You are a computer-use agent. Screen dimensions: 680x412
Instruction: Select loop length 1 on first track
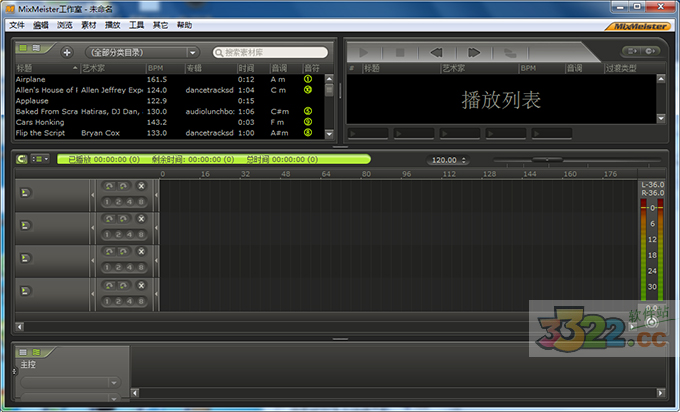point(107,202)
